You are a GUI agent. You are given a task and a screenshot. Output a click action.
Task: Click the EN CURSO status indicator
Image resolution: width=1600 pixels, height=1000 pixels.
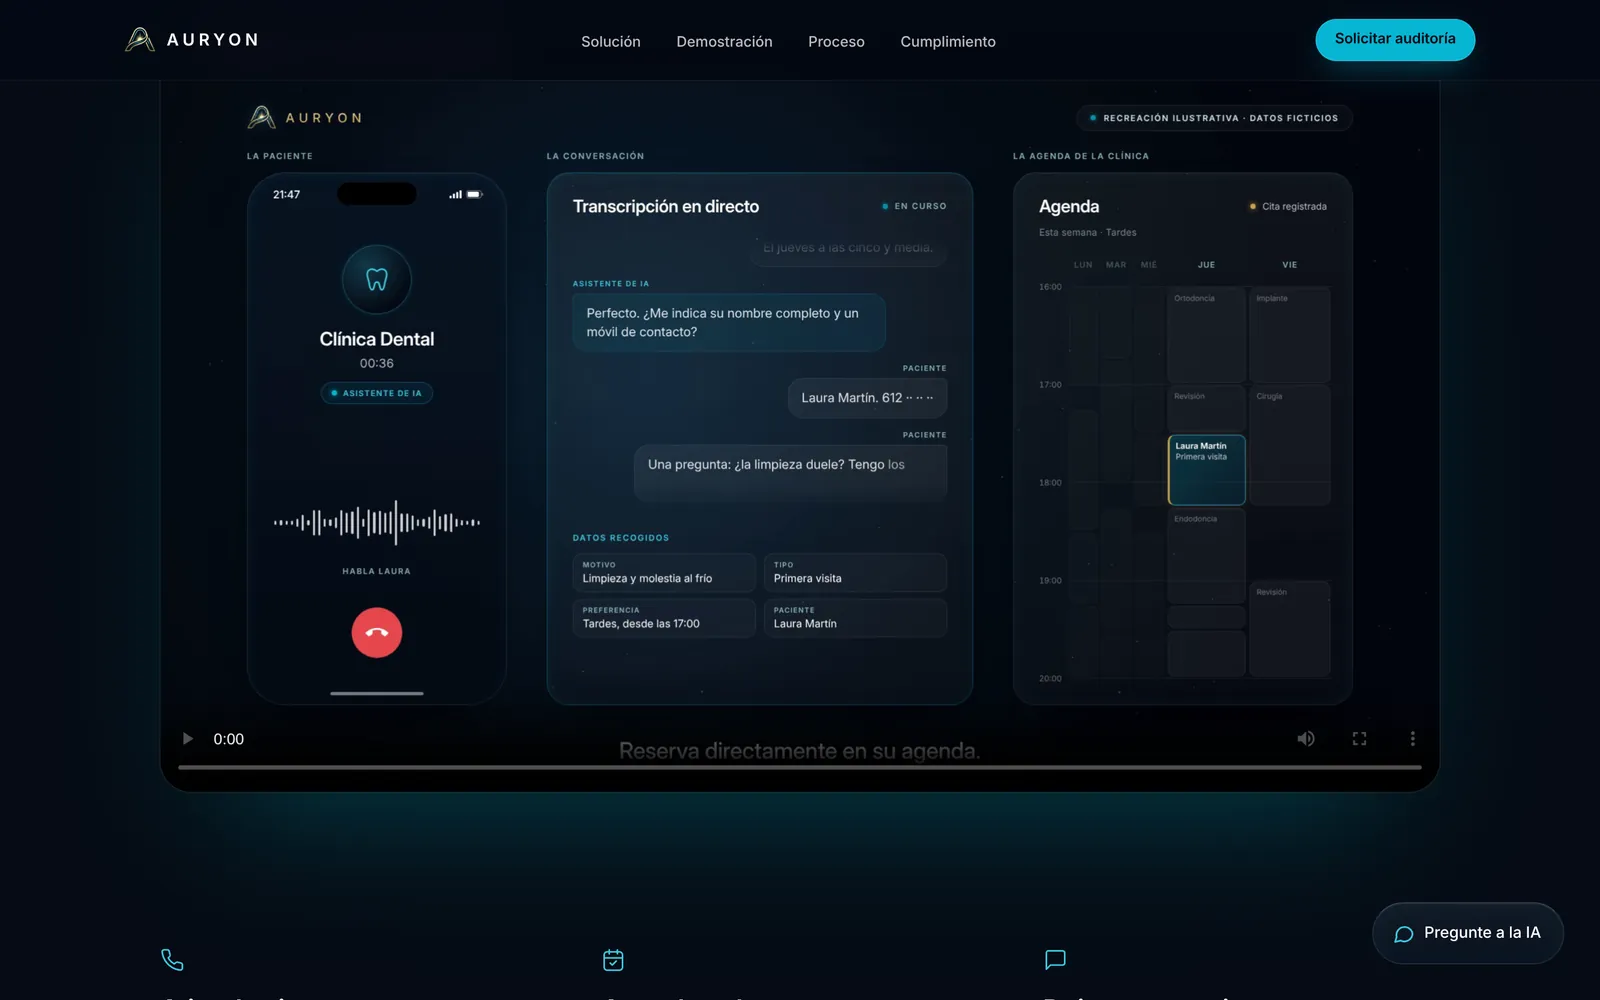(914, 206)
